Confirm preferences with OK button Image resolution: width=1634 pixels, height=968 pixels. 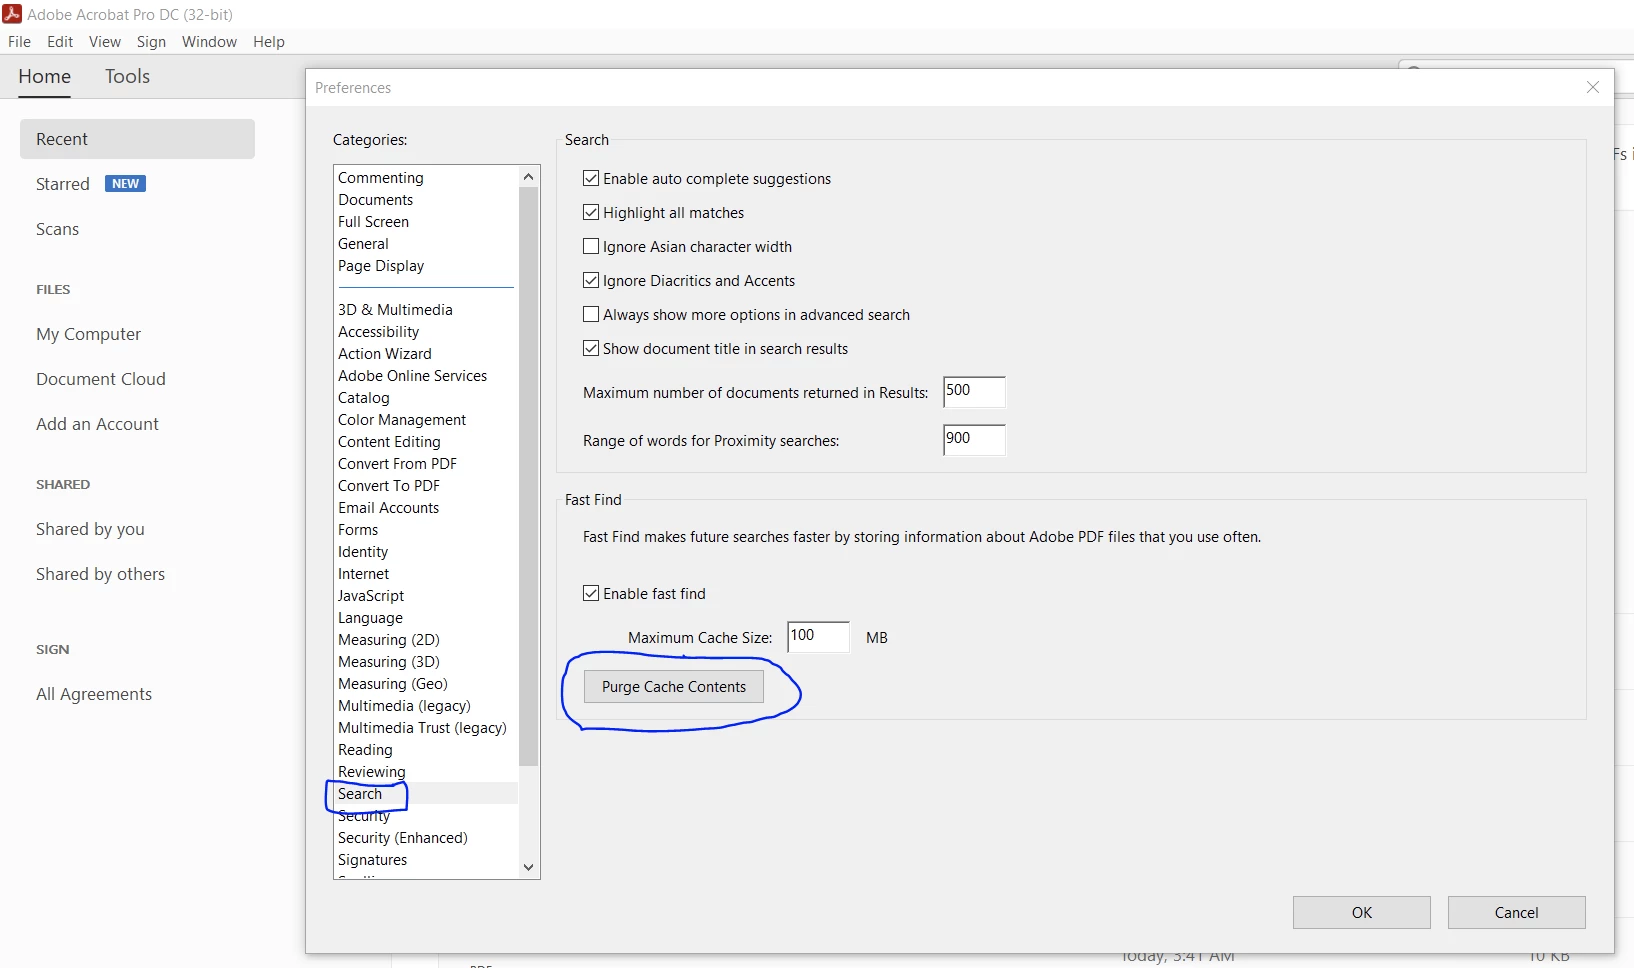[1361, 912]
